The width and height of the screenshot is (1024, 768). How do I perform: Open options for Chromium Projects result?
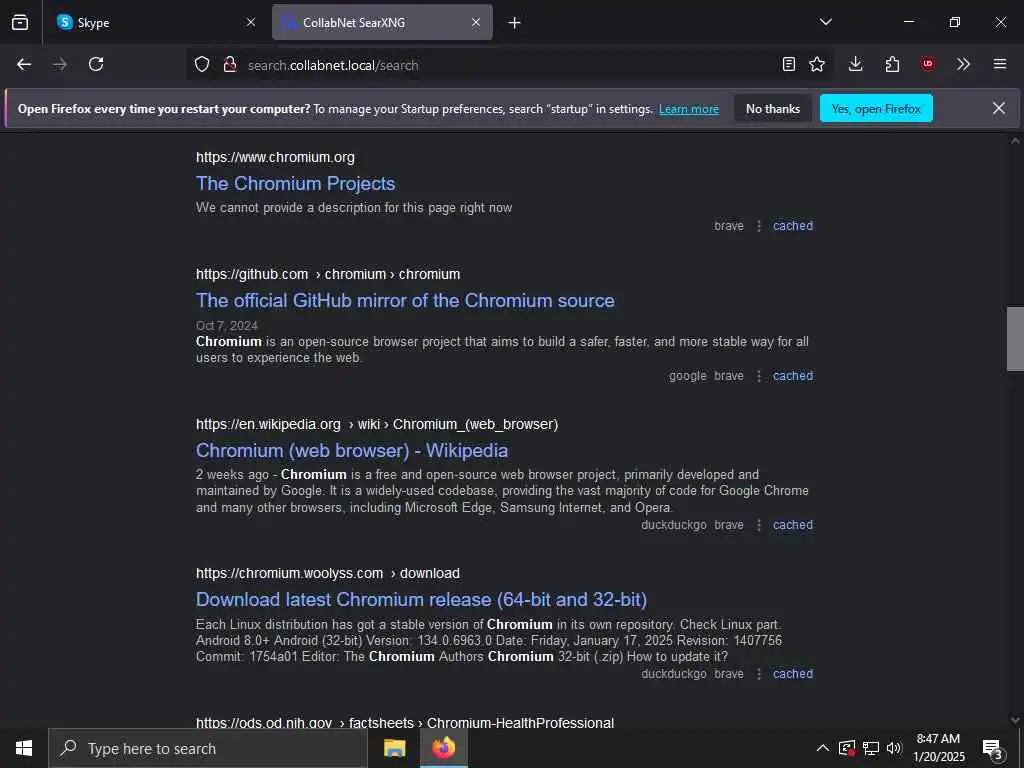pos(759,226)
